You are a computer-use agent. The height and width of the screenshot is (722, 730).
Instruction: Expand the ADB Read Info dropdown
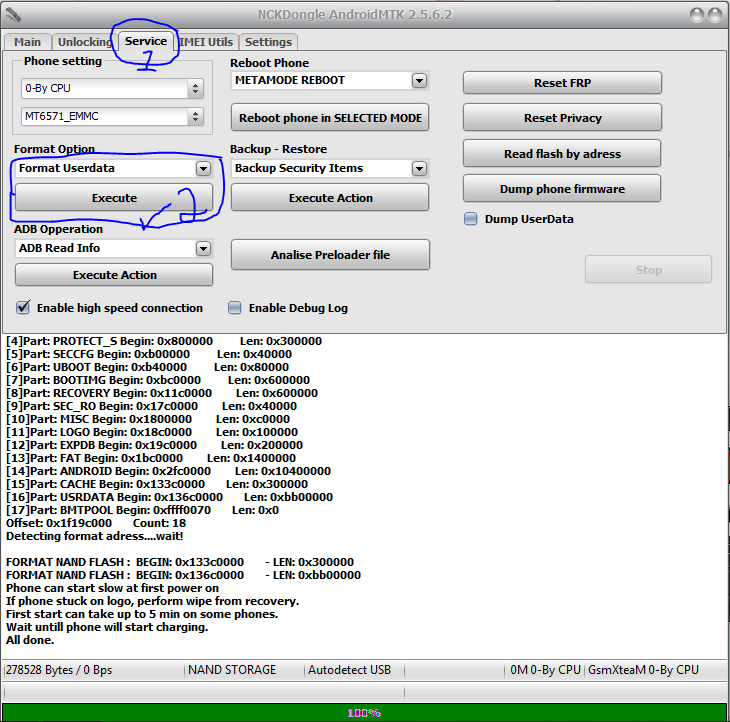pos(203,249)
